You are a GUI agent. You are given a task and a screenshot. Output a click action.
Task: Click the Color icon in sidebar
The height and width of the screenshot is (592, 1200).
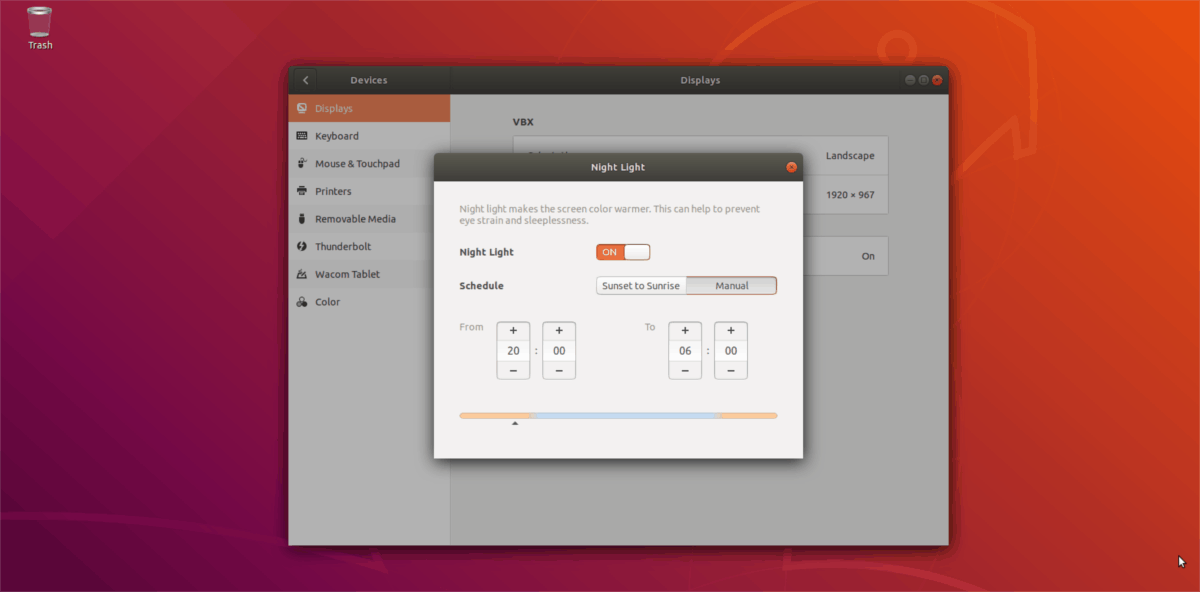coord(302,302)
